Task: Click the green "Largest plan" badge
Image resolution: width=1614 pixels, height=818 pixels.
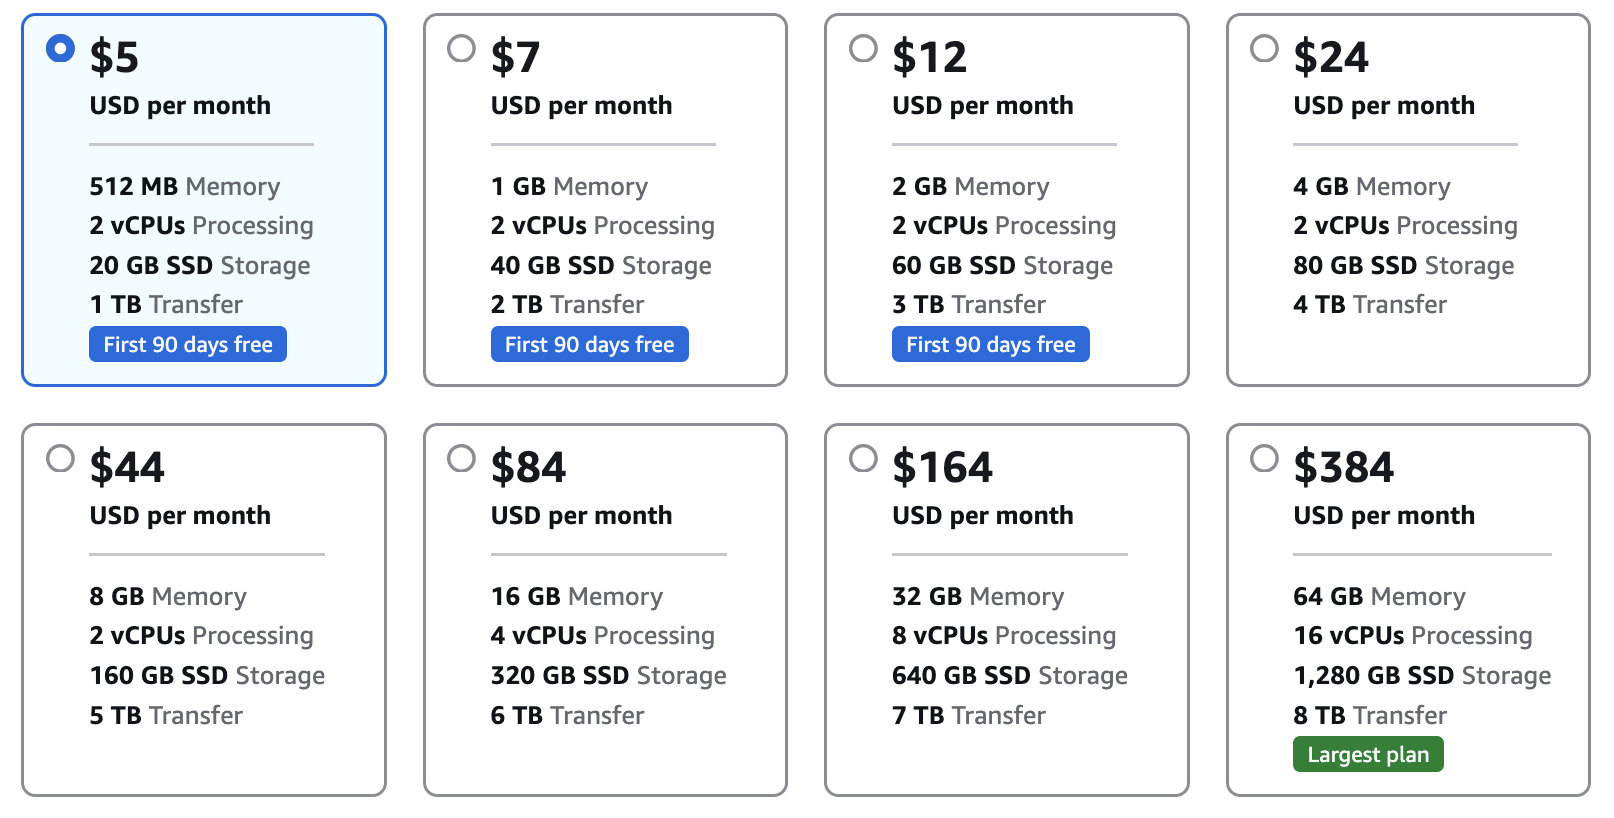Action: tap(1368, 754)
